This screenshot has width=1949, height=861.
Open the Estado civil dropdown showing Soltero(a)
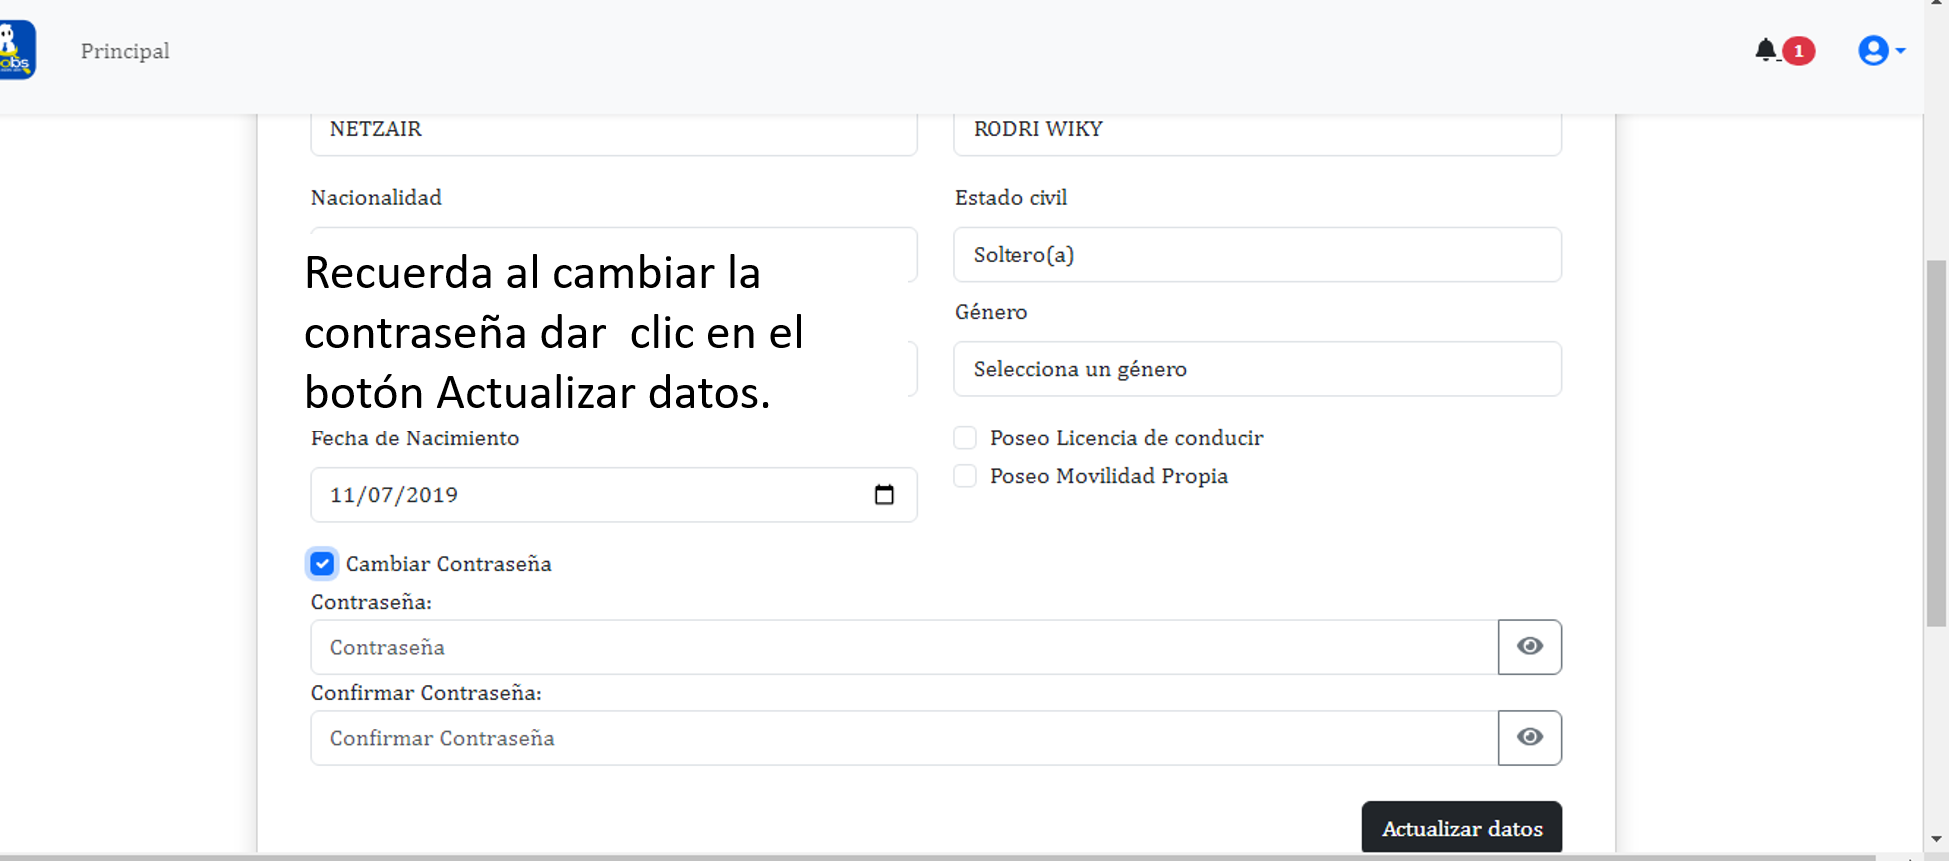(x=1257, y=255)
